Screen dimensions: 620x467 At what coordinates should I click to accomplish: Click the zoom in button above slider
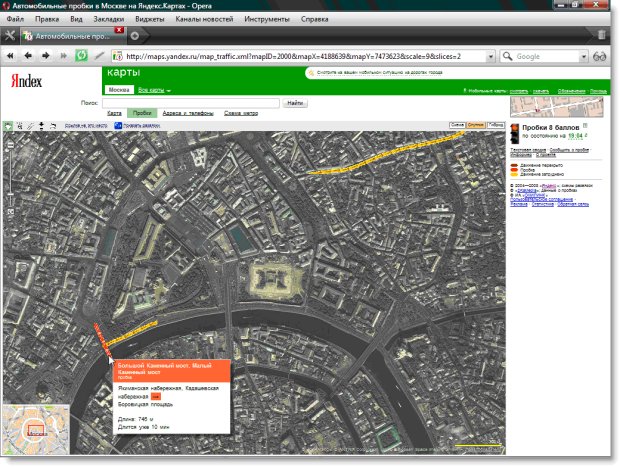[x=11, y=145]
